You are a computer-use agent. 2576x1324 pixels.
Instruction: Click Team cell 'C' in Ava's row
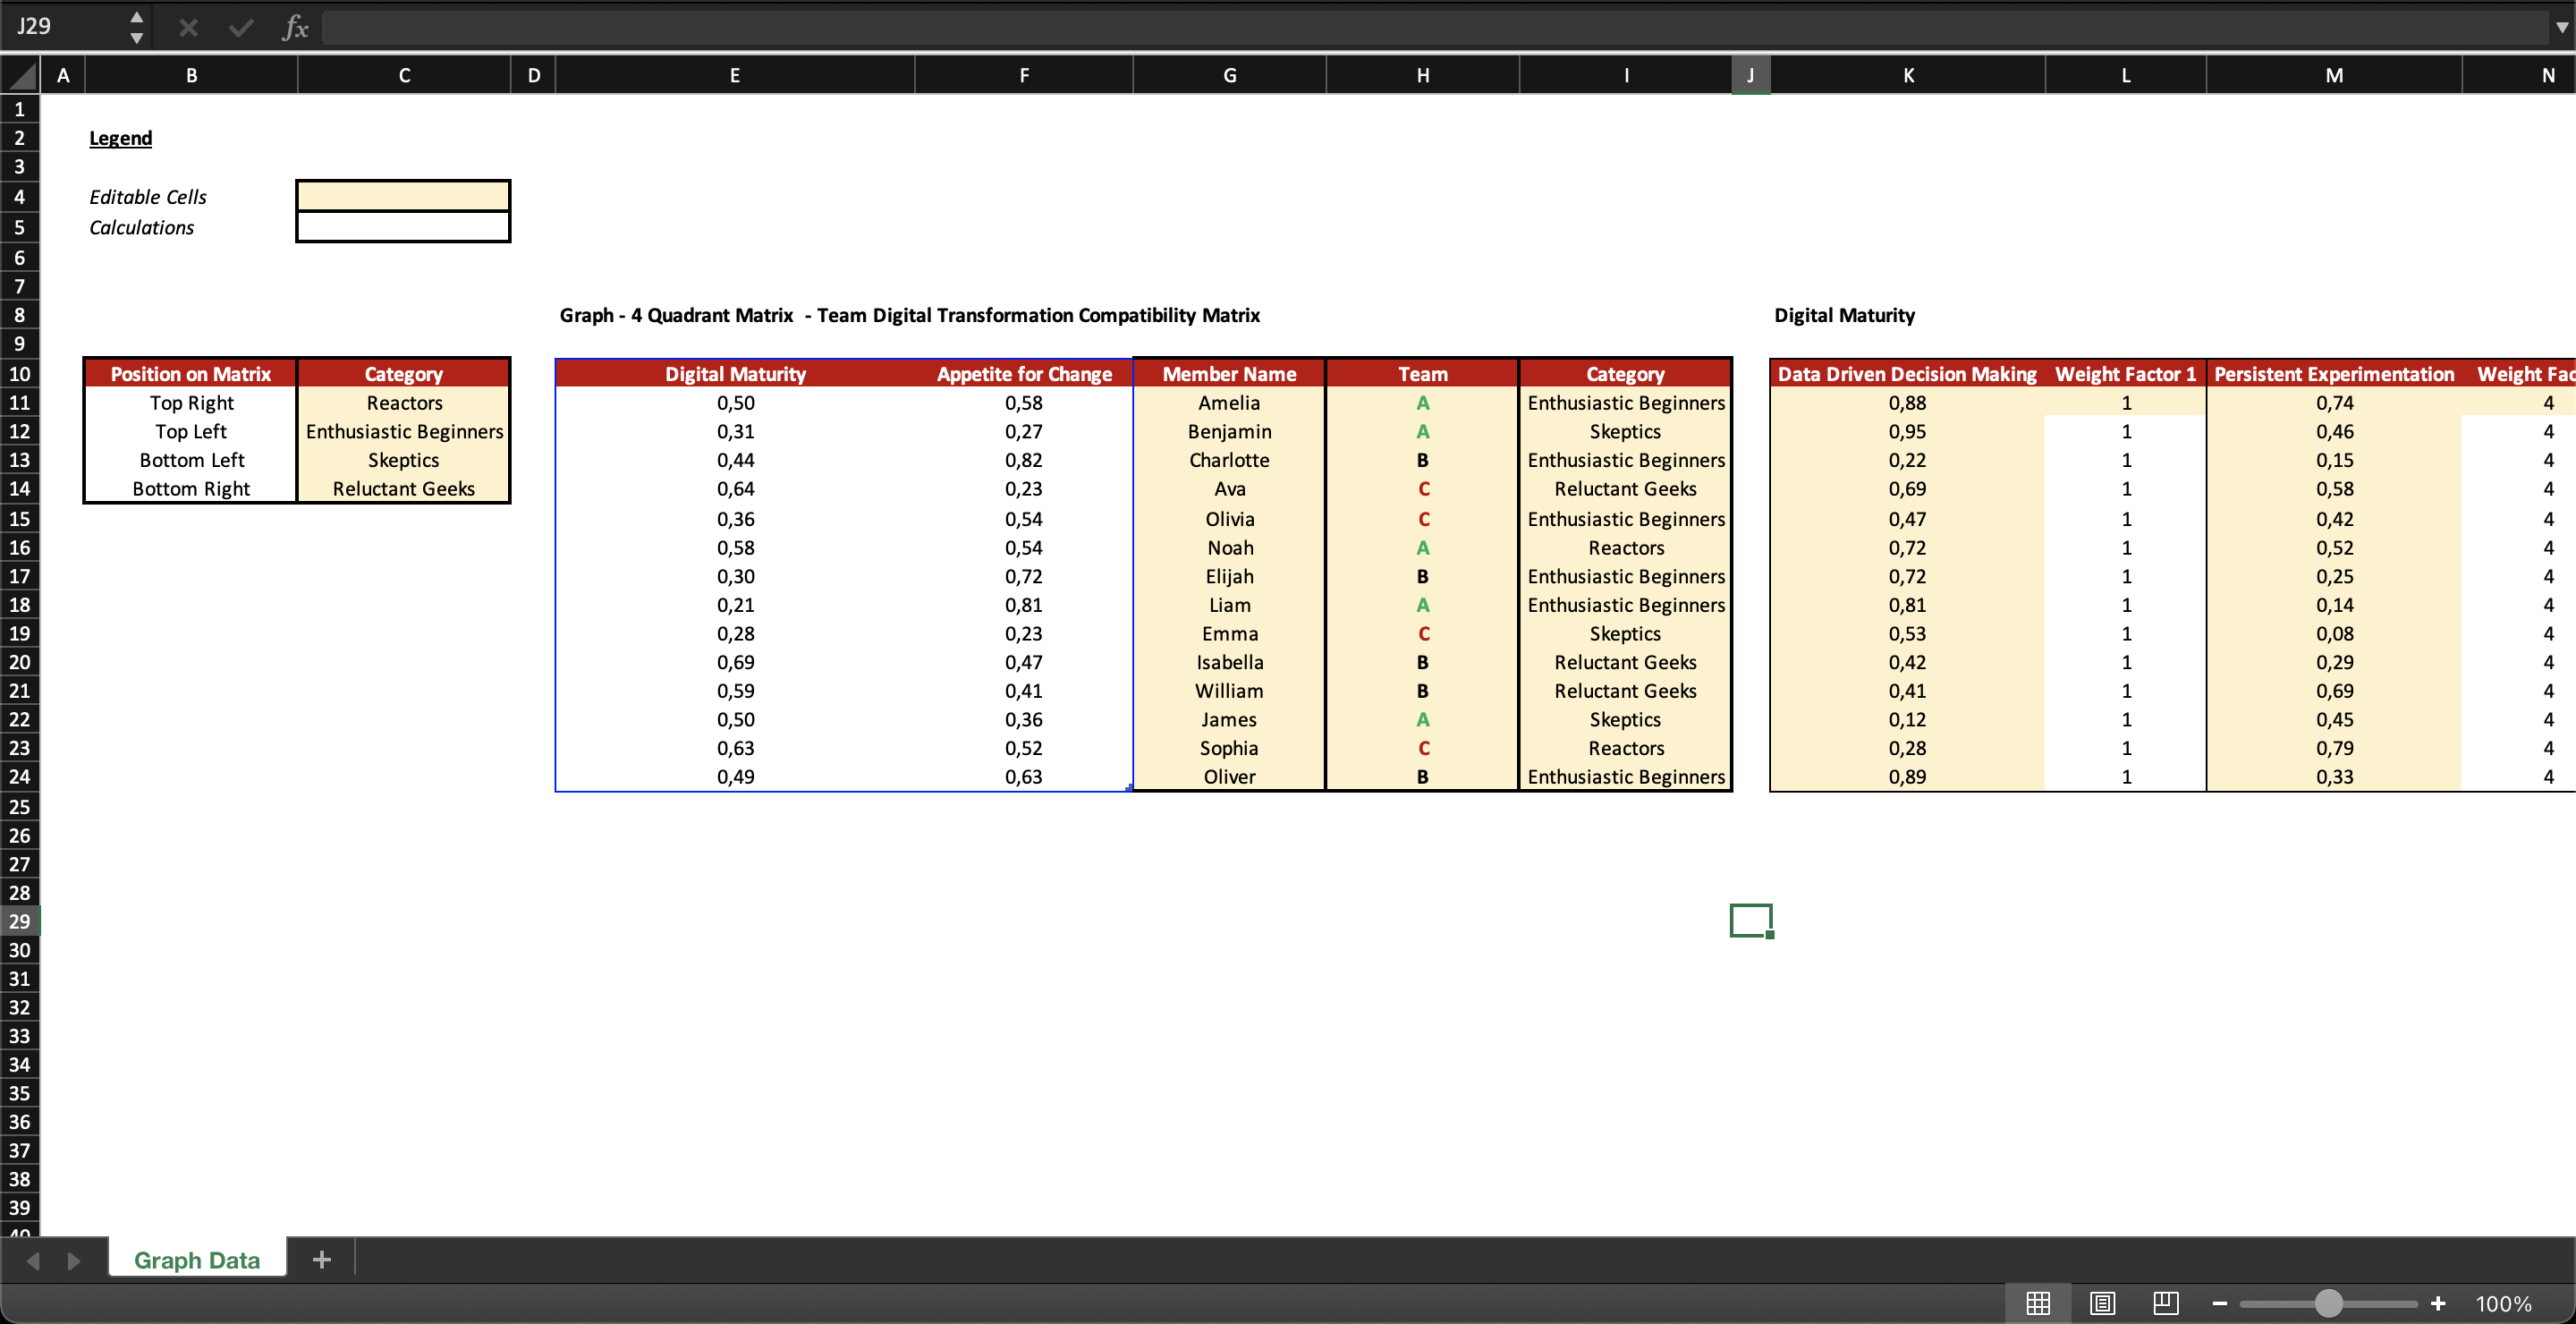[1423, 489]
